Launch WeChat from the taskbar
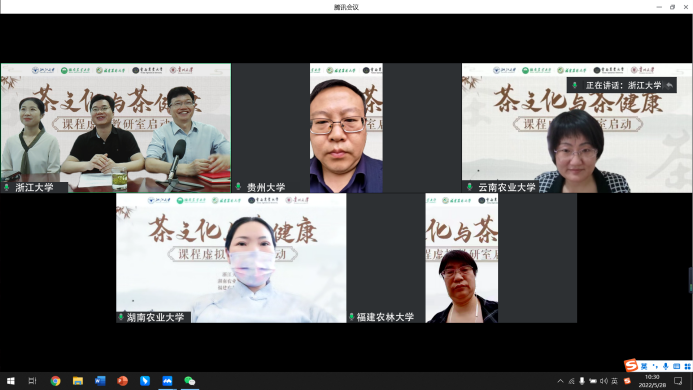This screenshot has height=390, width=693. click(x=190, y=381)
